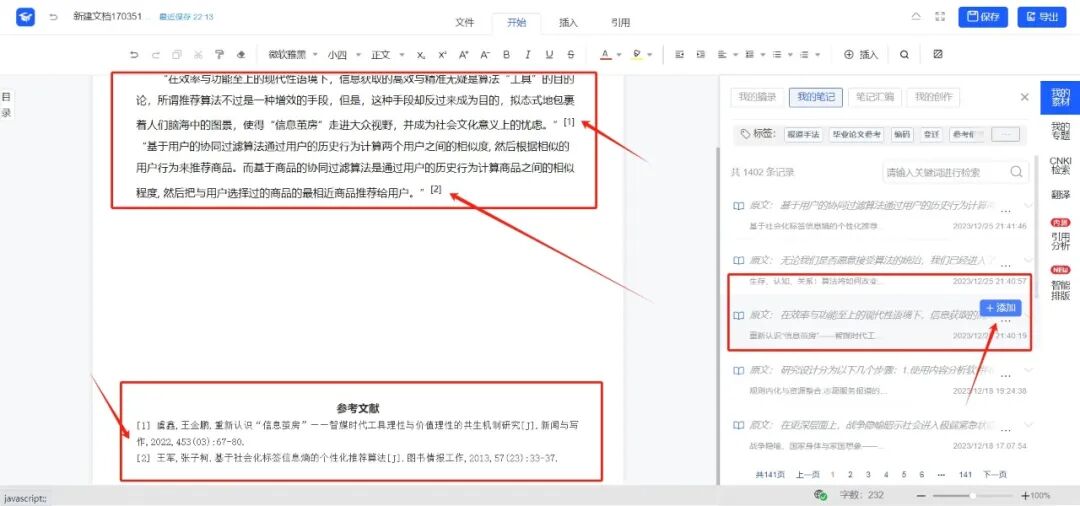Open the font color dropdown arrow
Image resolution: width=1080 pixels, height=506 pixels.
619,54
